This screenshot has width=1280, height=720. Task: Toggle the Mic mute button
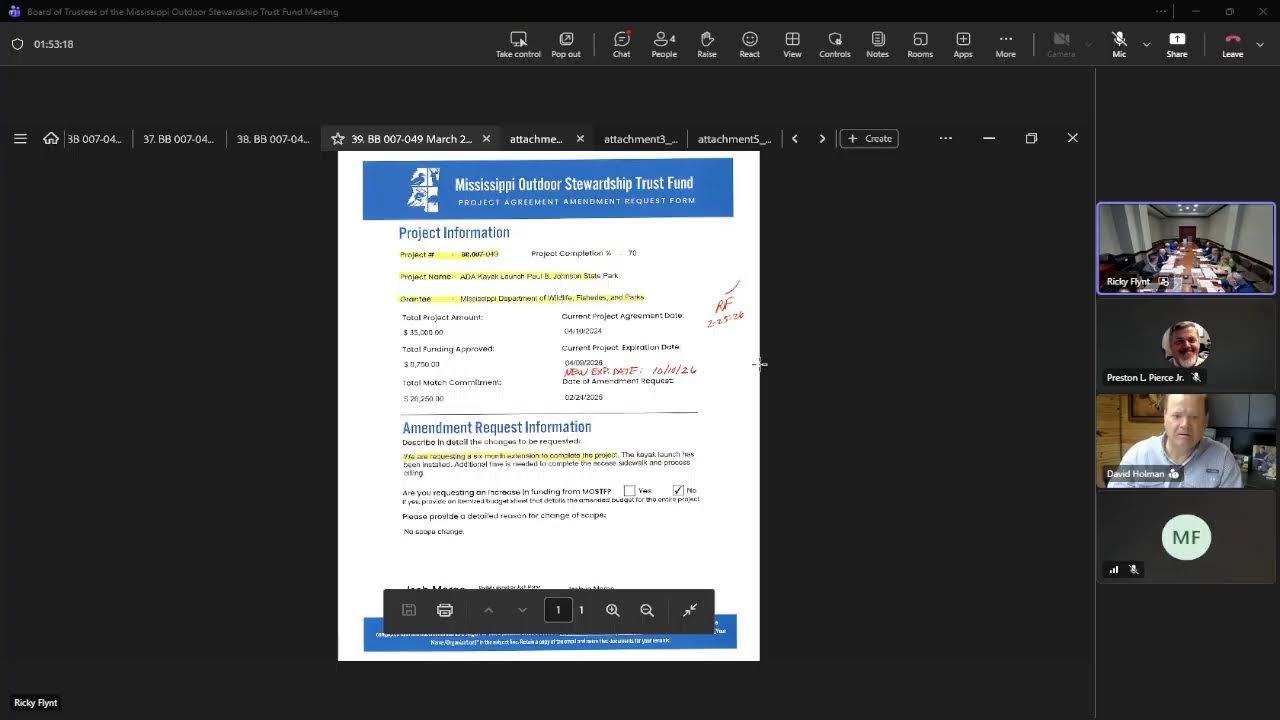pos(1119,44)
